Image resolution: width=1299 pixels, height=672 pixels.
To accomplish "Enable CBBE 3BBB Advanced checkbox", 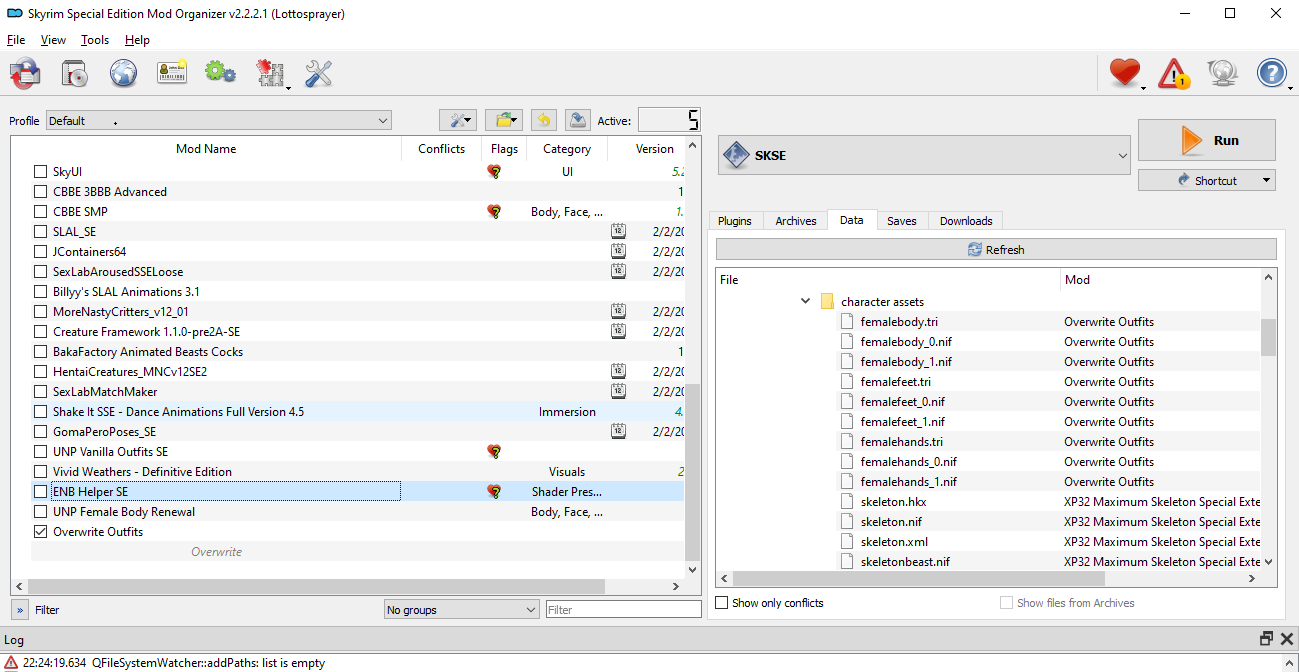I will (41, 192).
